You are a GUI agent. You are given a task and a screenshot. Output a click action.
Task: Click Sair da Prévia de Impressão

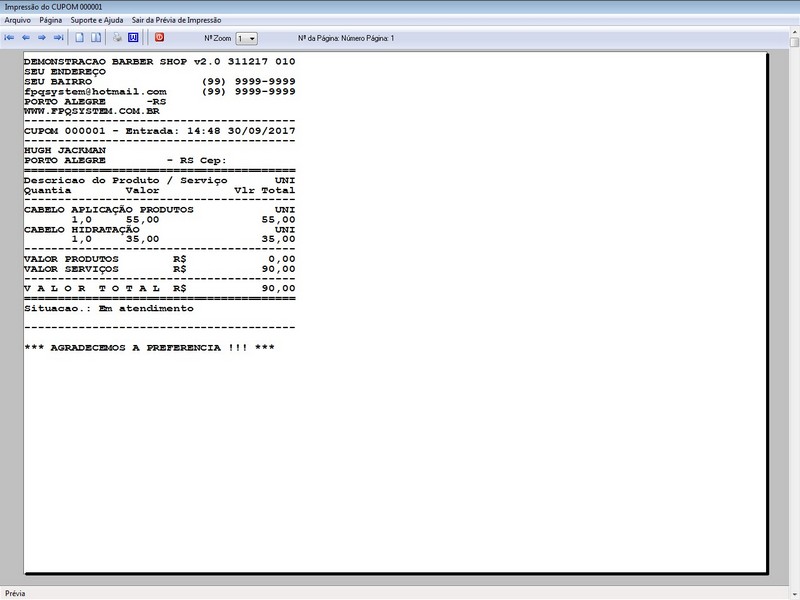[177, 20]
